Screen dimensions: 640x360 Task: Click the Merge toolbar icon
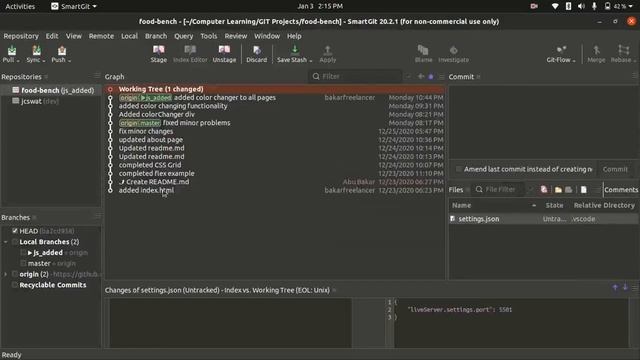point(596,50)
